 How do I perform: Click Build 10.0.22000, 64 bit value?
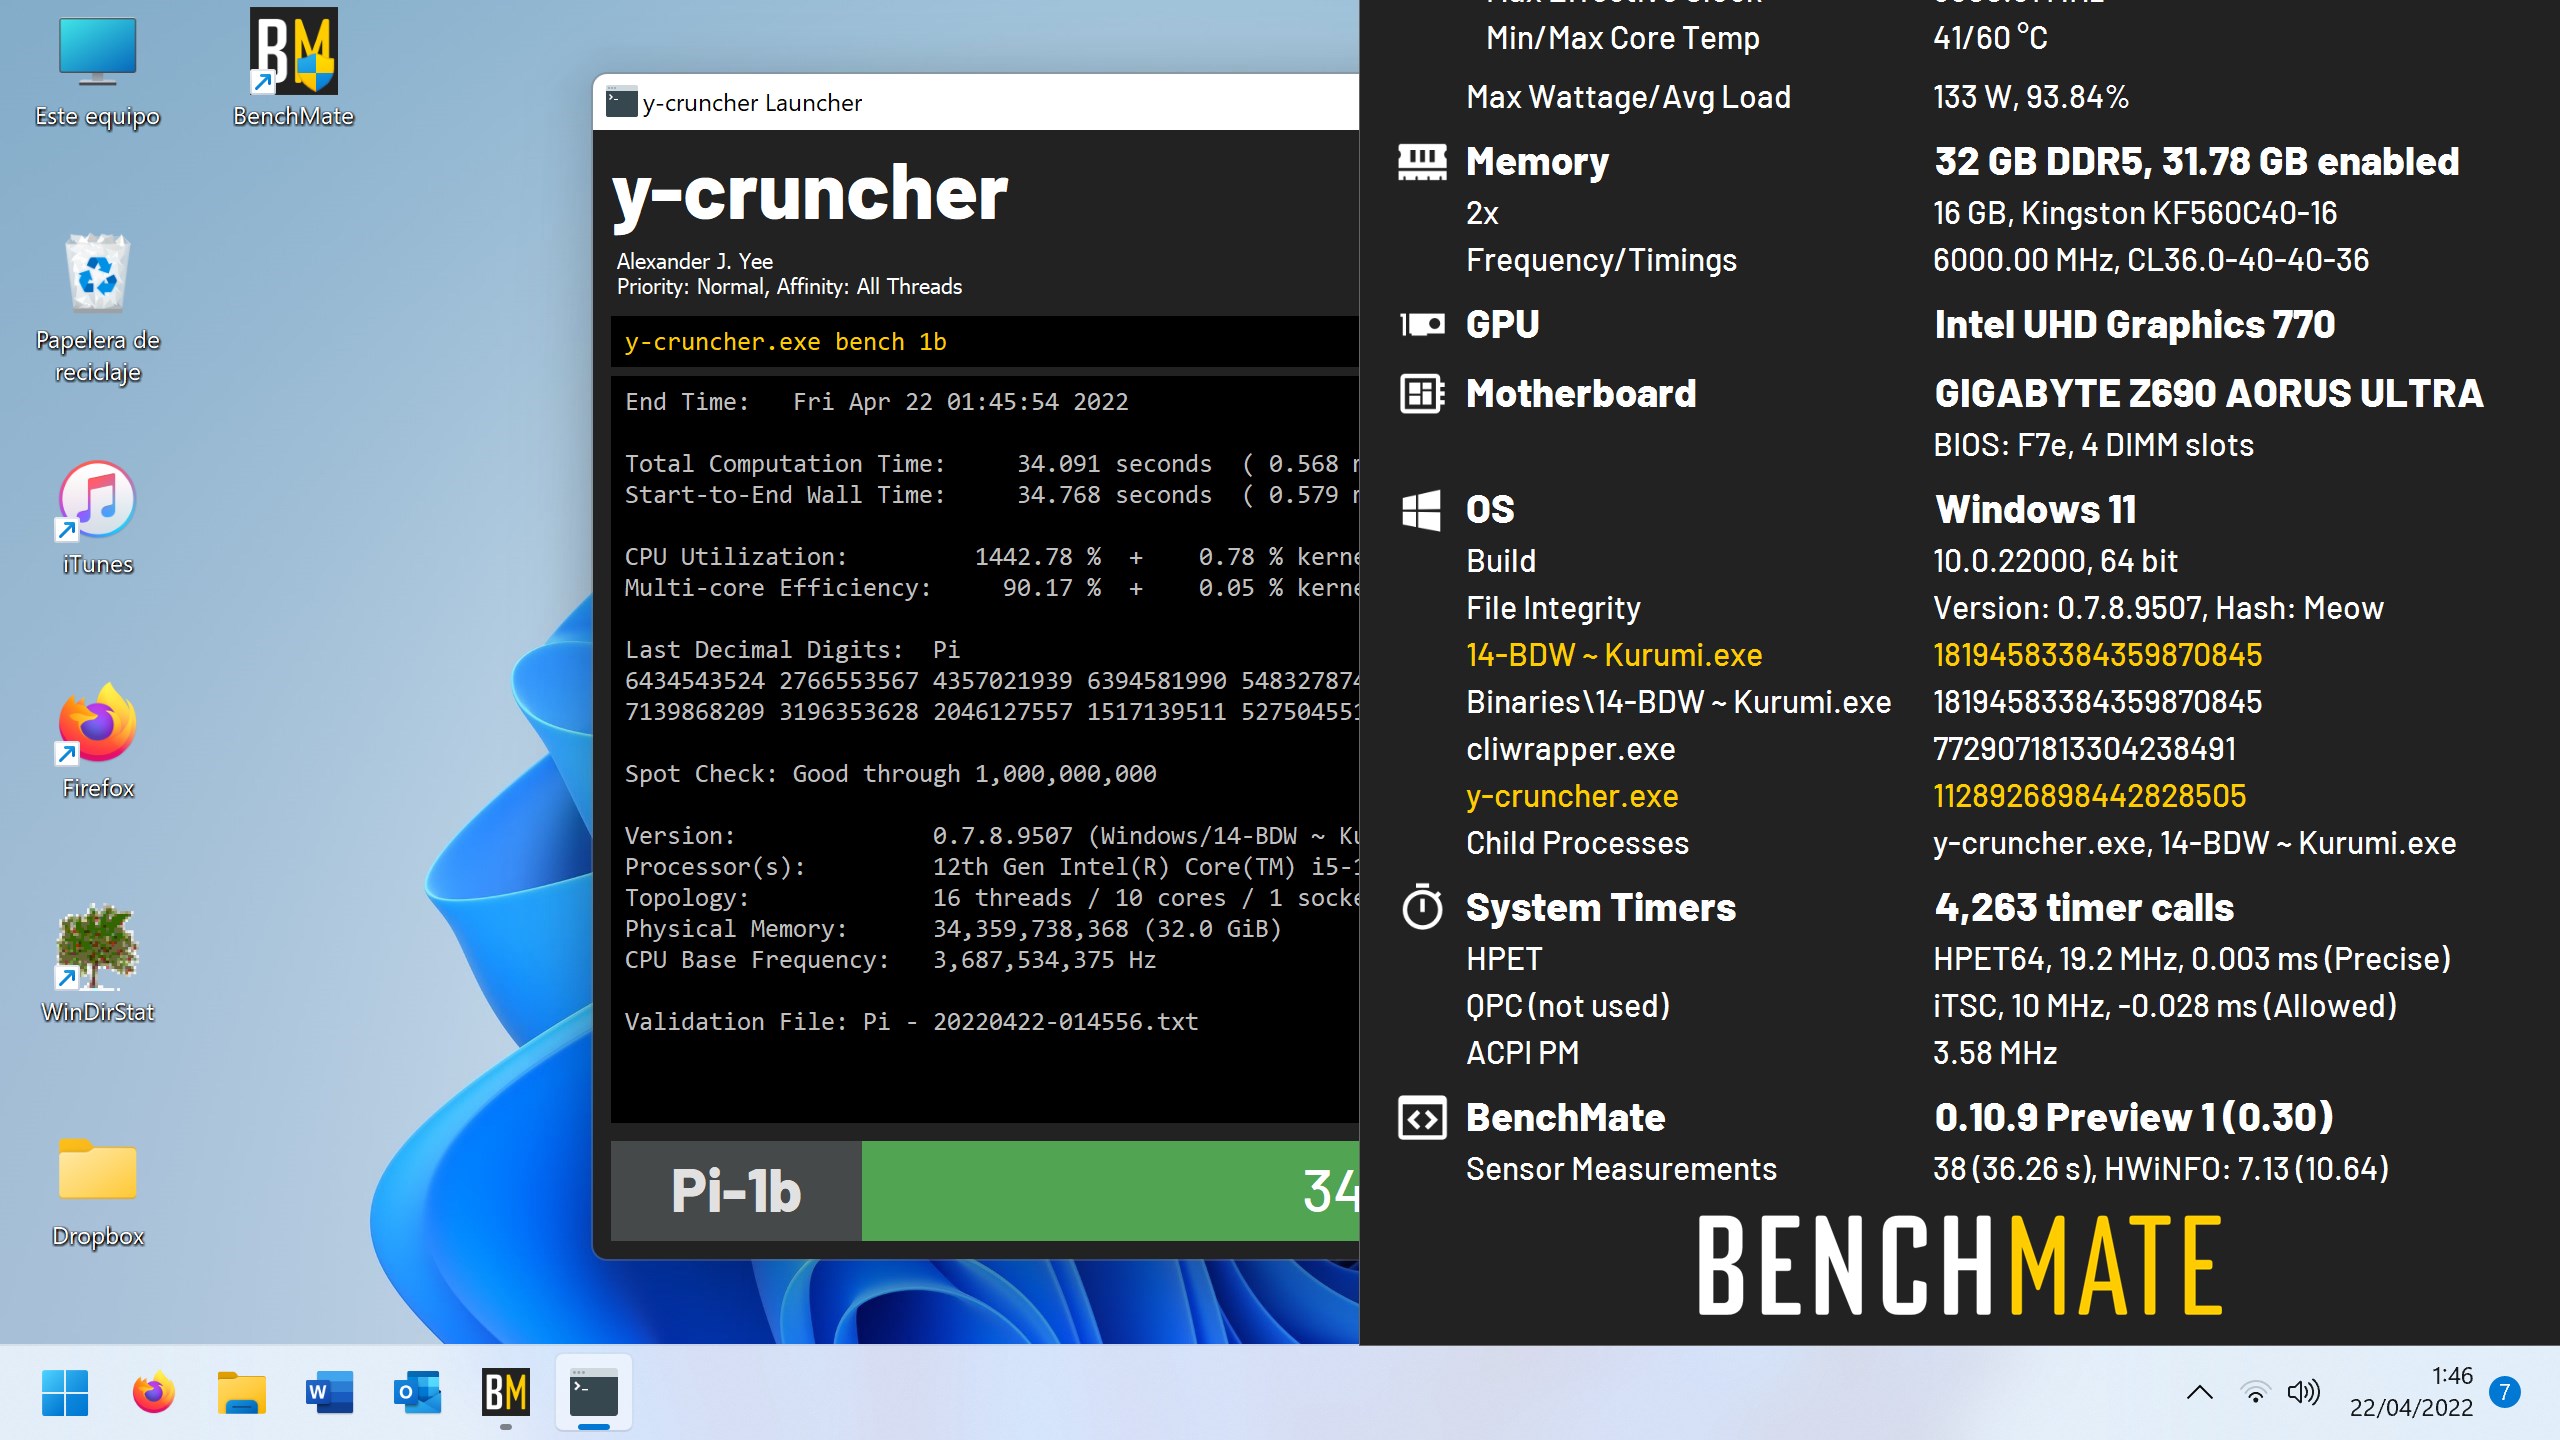click(2055, 561)
